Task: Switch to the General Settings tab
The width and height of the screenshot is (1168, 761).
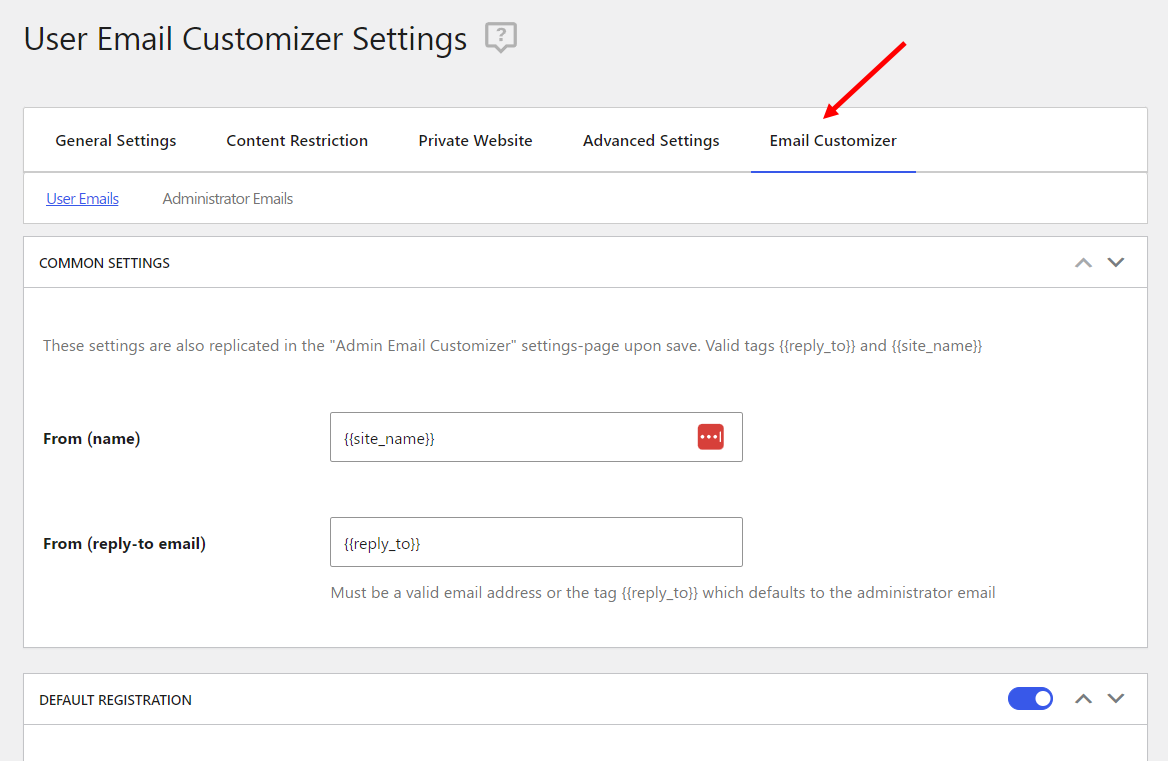Action: pos(116,141)
